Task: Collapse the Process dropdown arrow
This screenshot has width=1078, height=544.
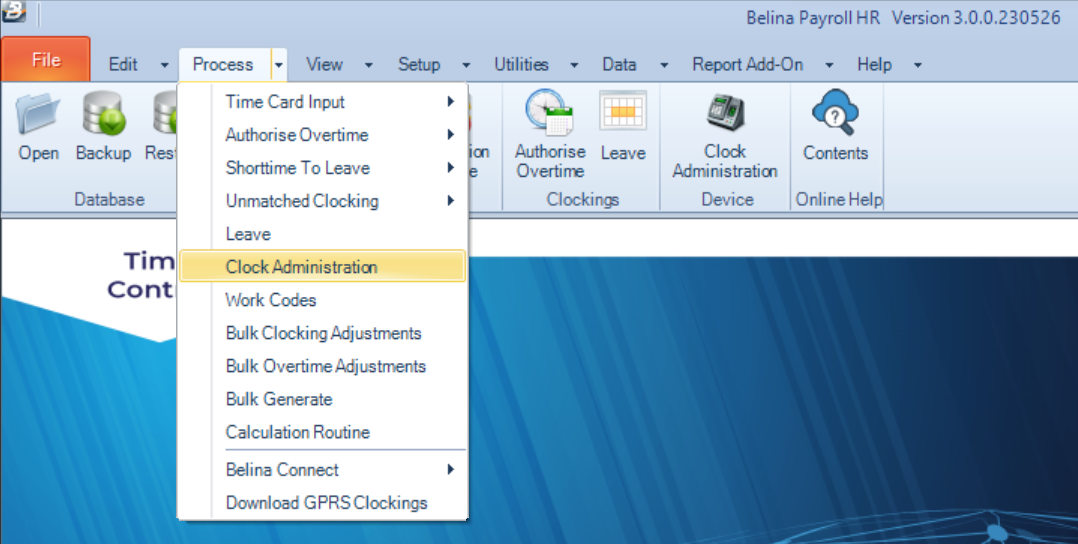Action: [x=278, y=65]
